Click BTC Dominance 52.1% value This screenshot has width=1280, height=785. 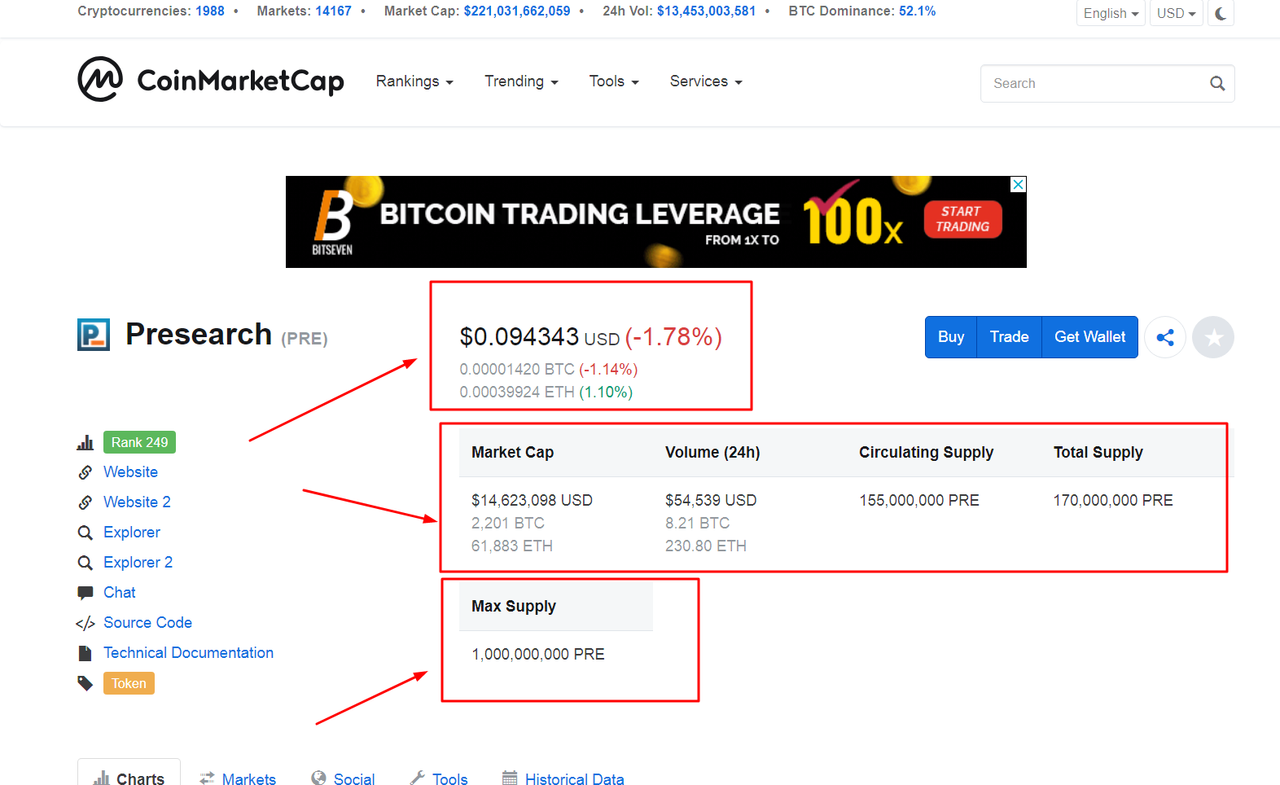(918, 12)
